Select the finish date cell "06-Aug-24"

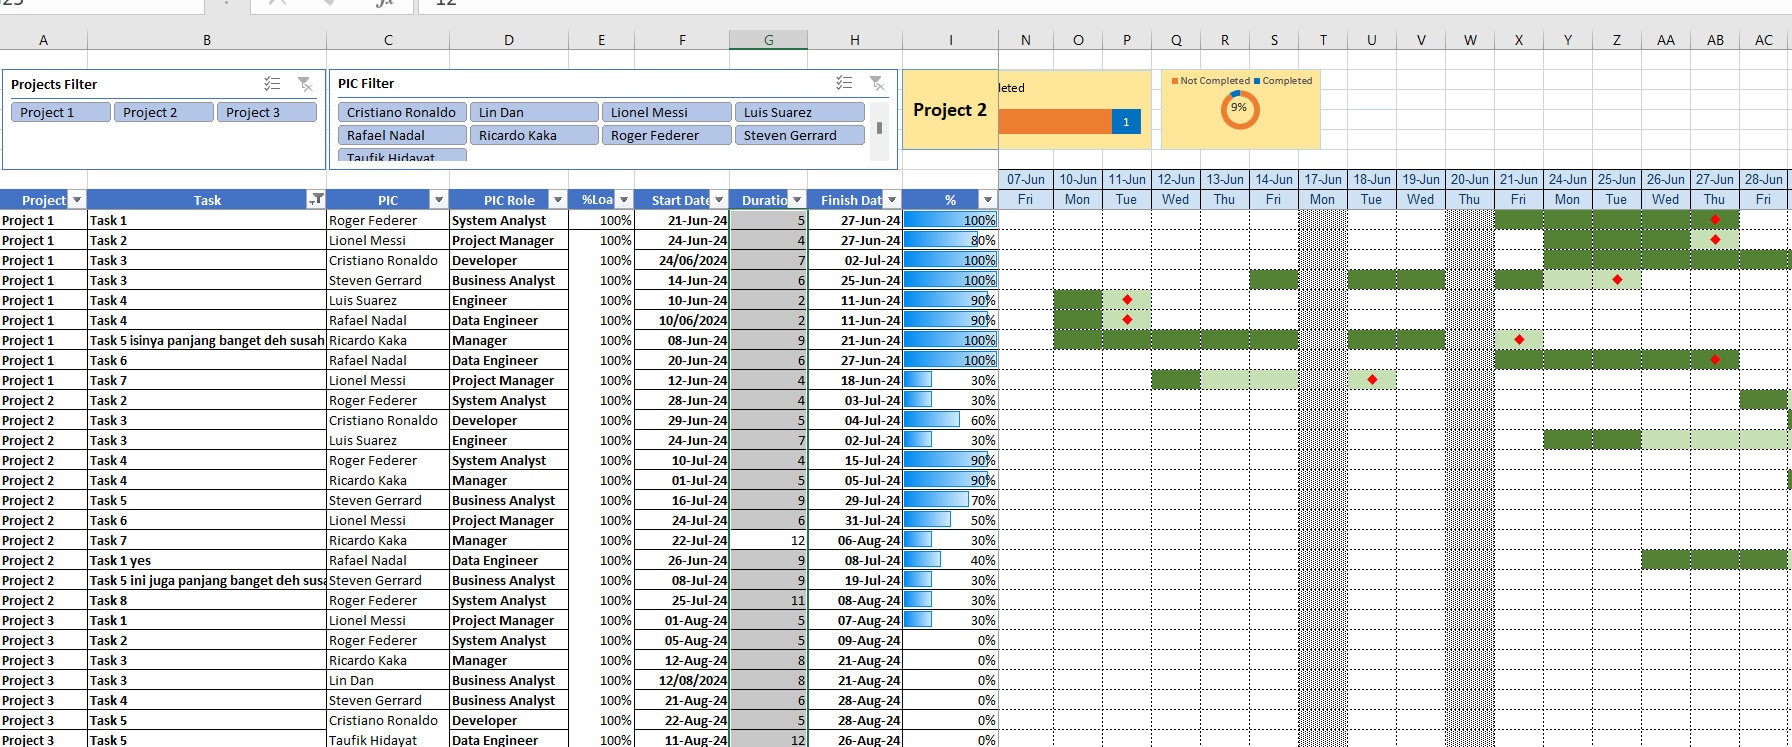coord(855,540)
